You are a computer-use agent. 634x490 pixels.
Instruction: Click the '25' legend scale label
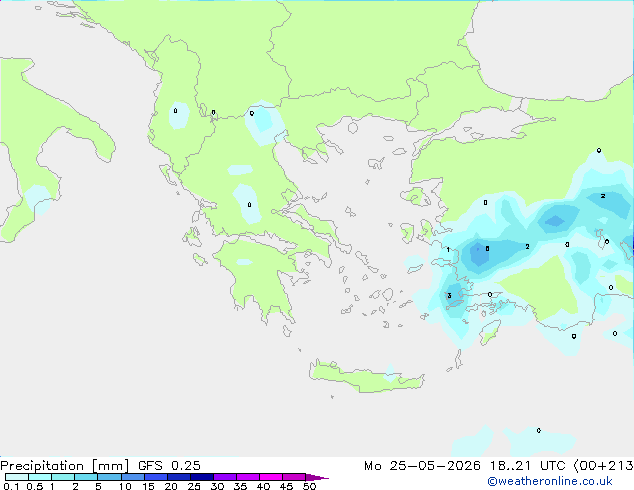coord(194,486)
